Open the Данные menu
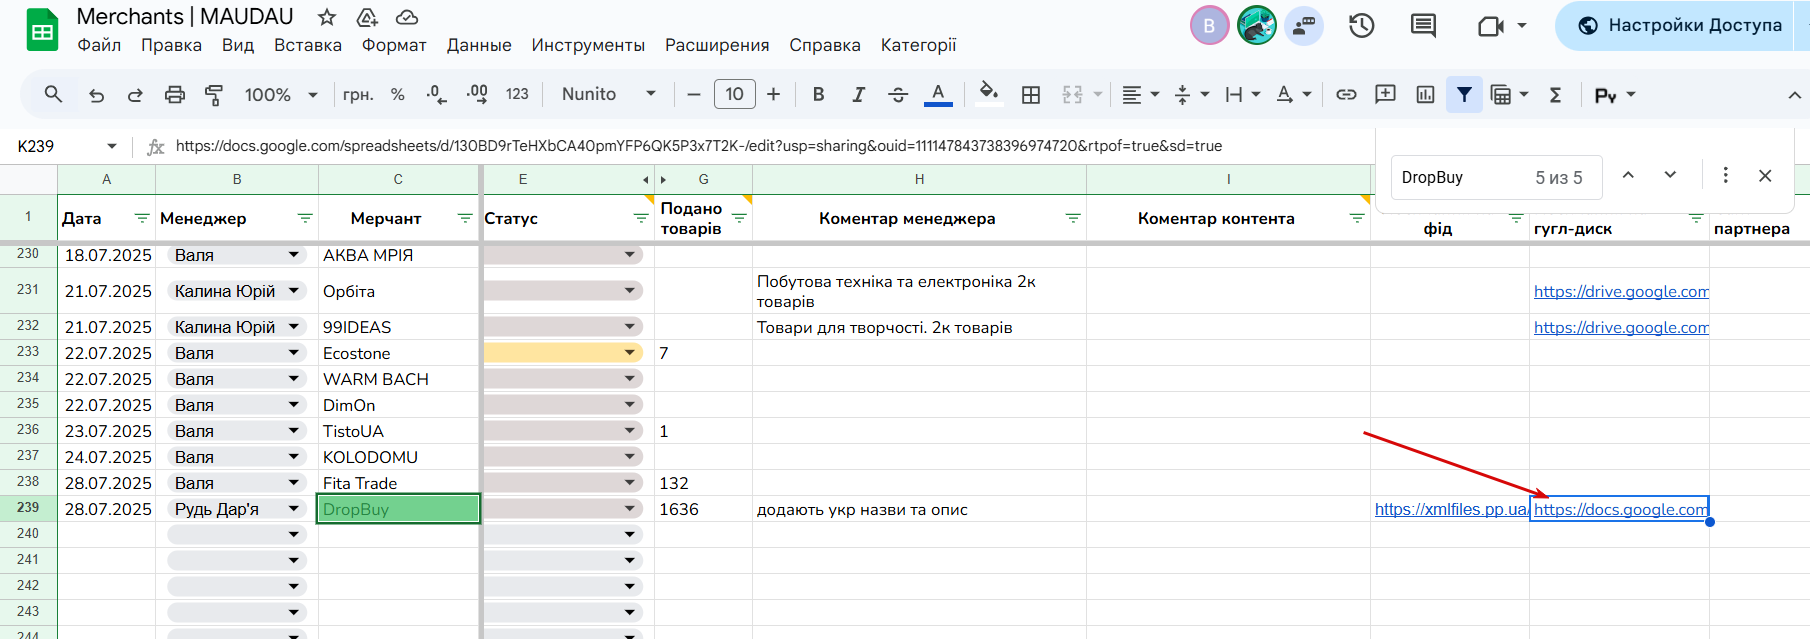Screen dimensions: 1810x639 479,45
